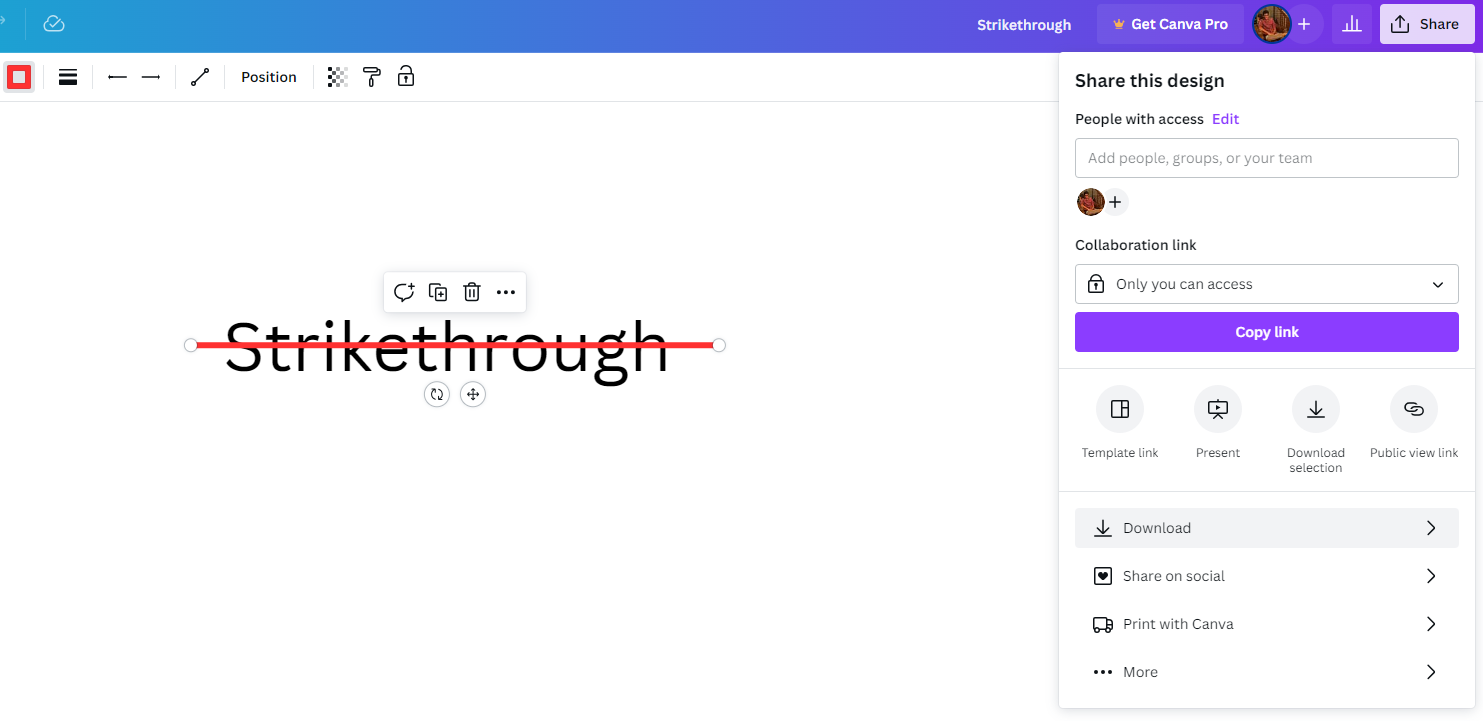Select Template link option
The image size is (1483, 721).
[x=1120, y=423]
